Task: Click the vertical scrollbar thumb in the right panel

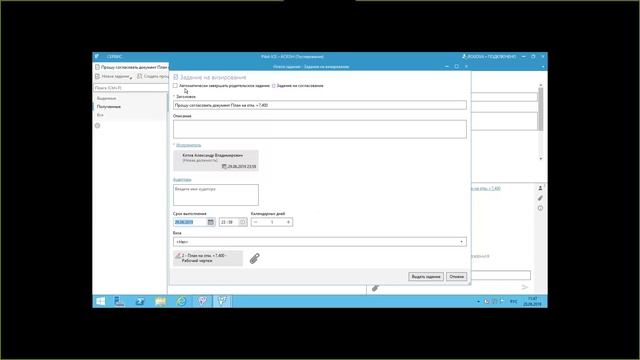Action: (541, 109)
